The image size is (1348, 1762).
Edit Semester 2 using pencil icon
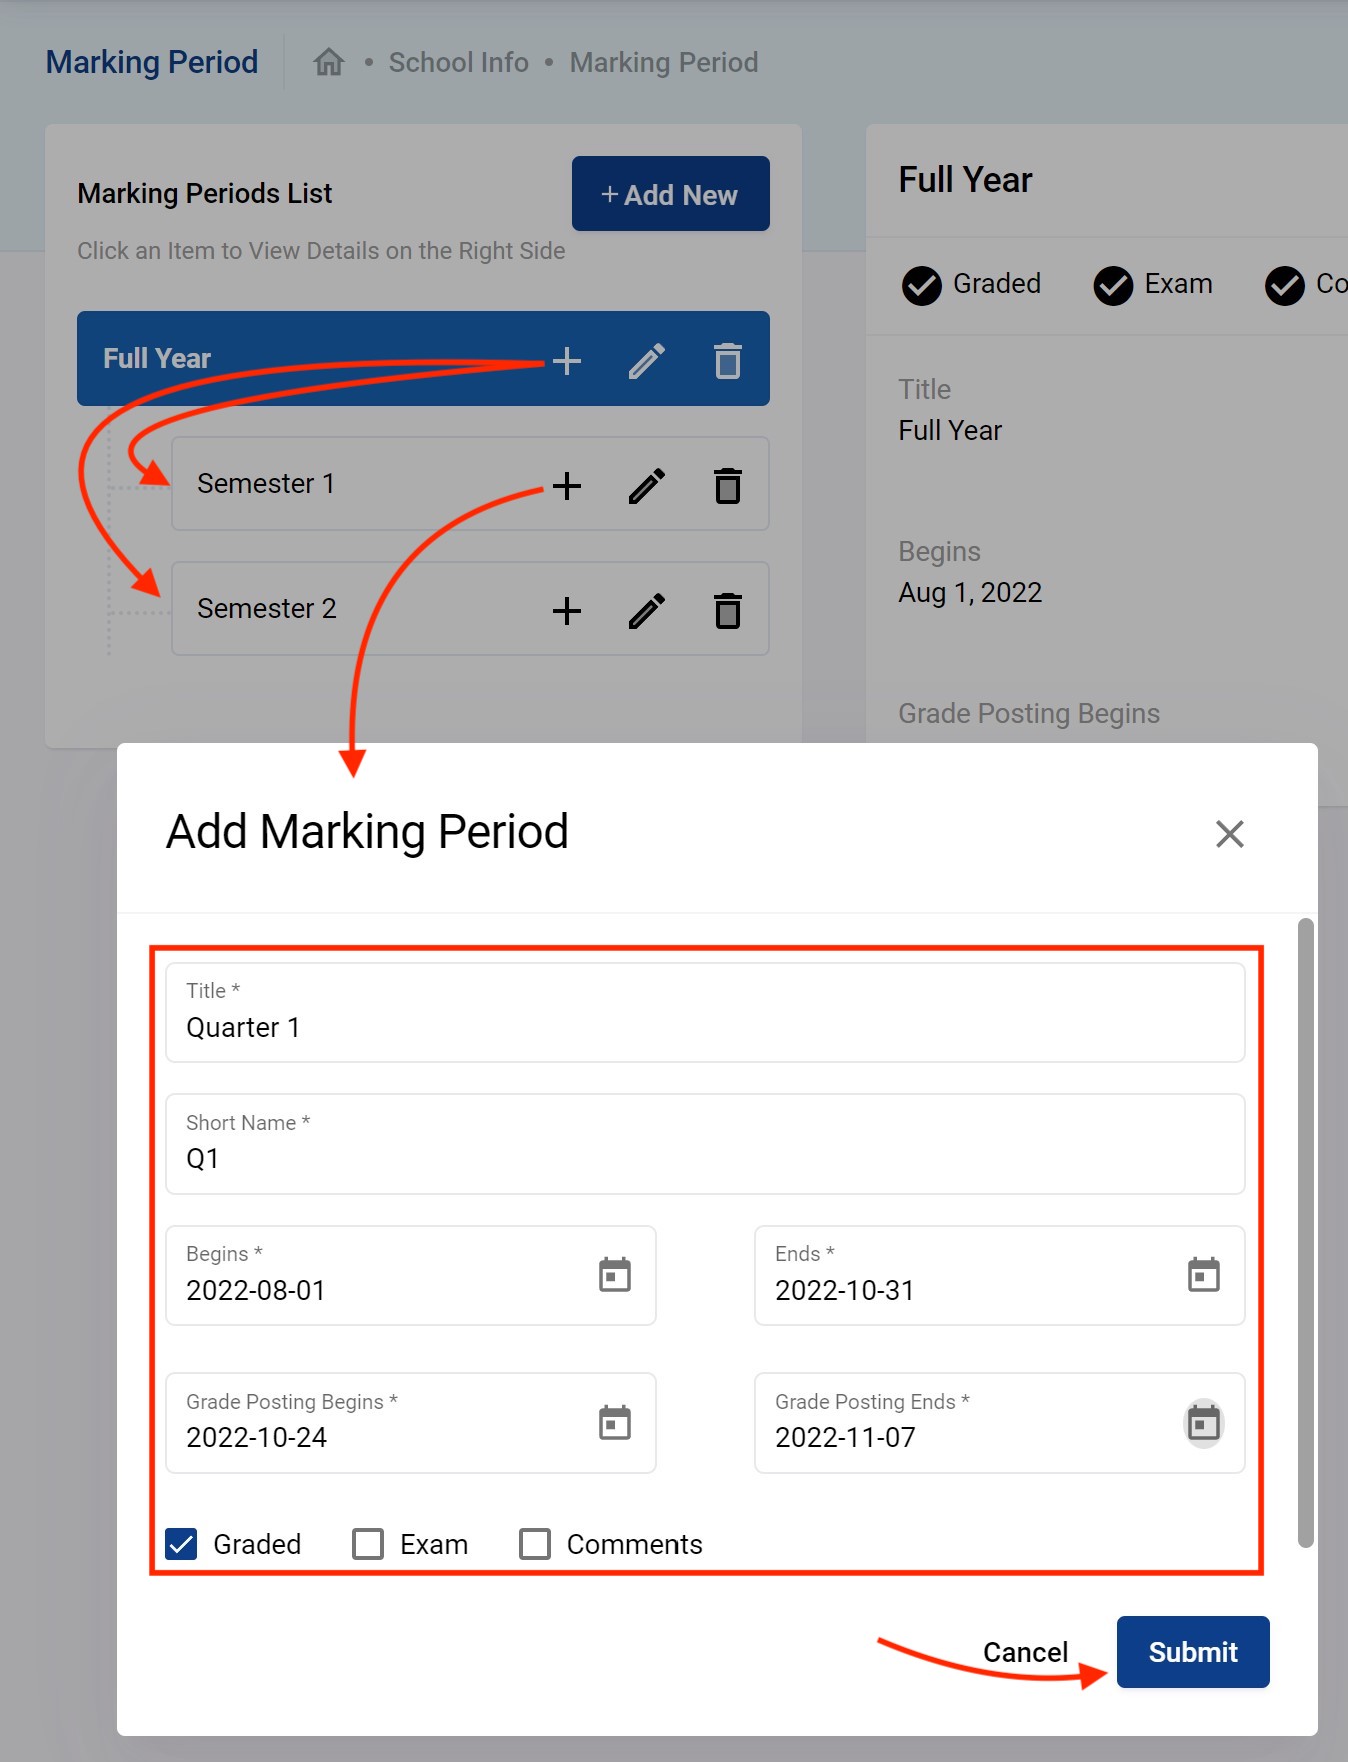pos(647,611)
